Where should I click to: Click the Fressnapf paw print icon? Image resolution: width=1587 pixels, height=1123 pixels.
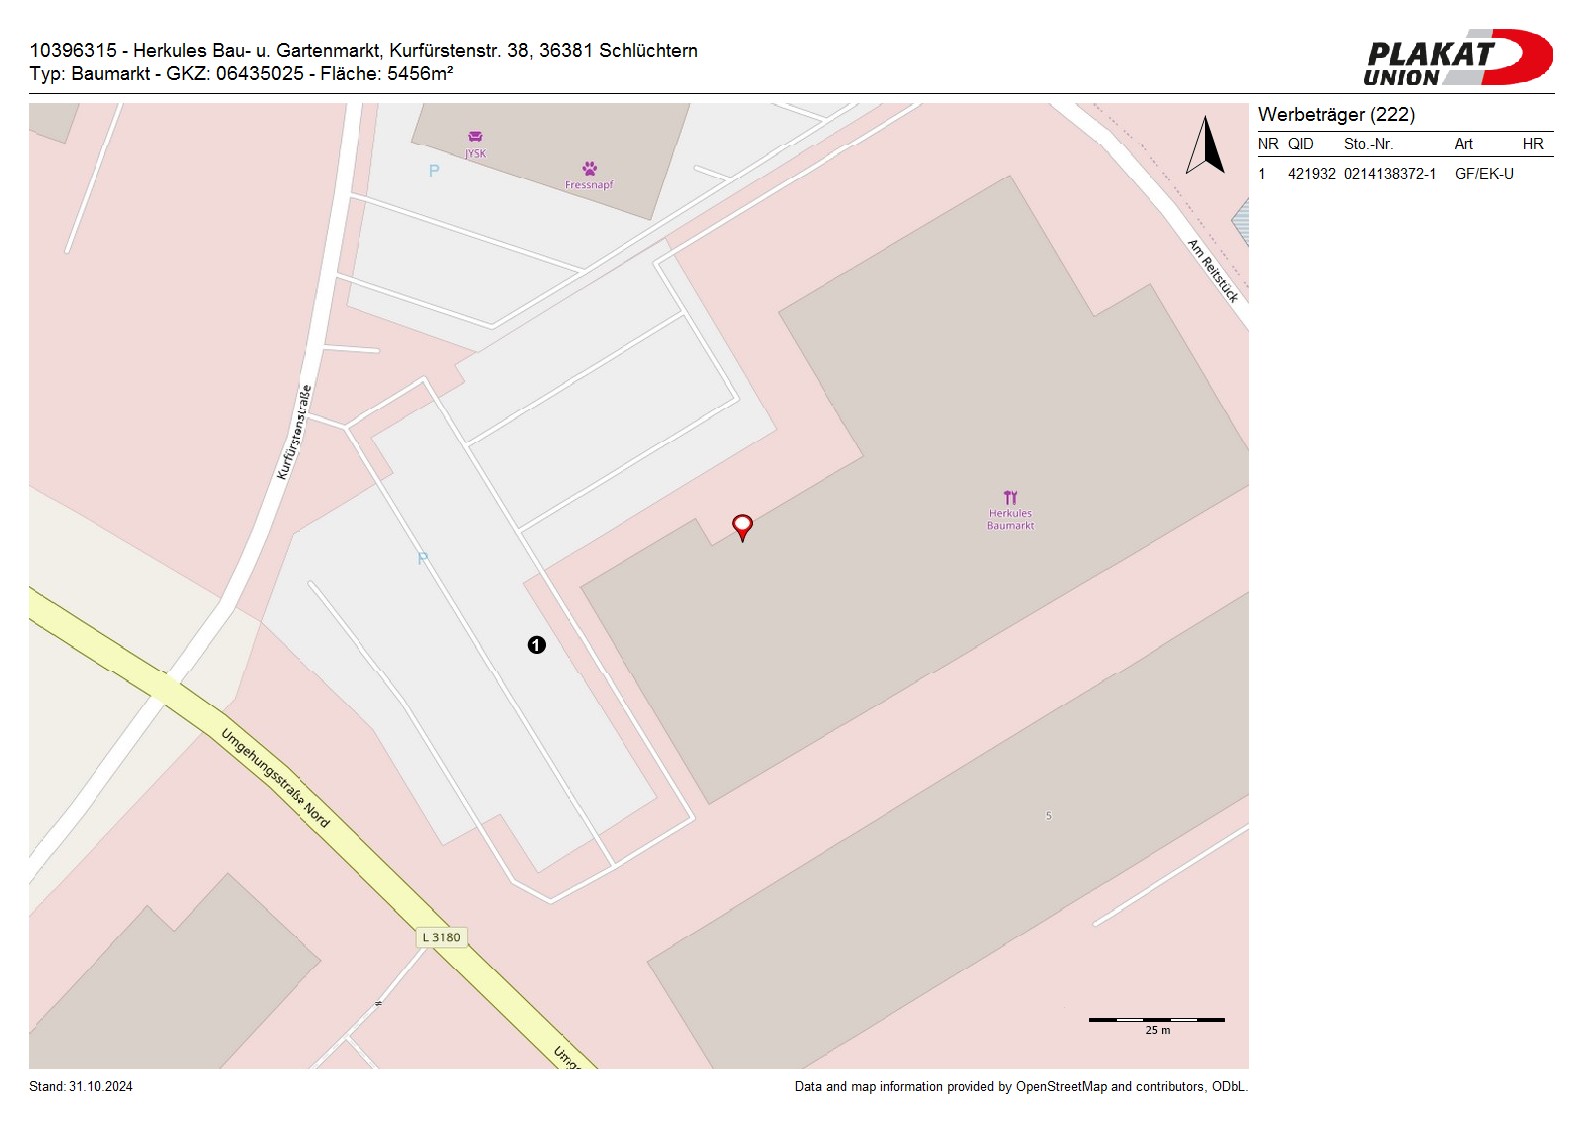click(590, 169)
